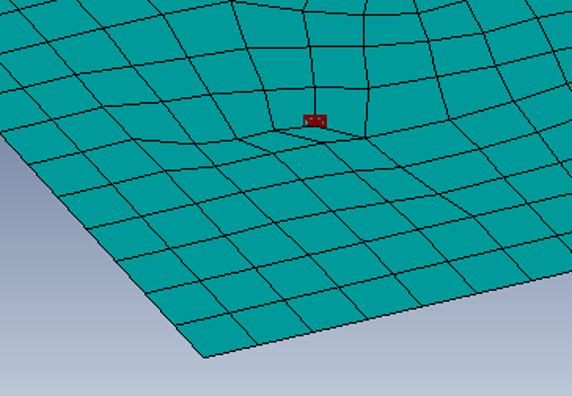Click the boundary node just up-left of the bottom corner tip

(x=176, y=325)
